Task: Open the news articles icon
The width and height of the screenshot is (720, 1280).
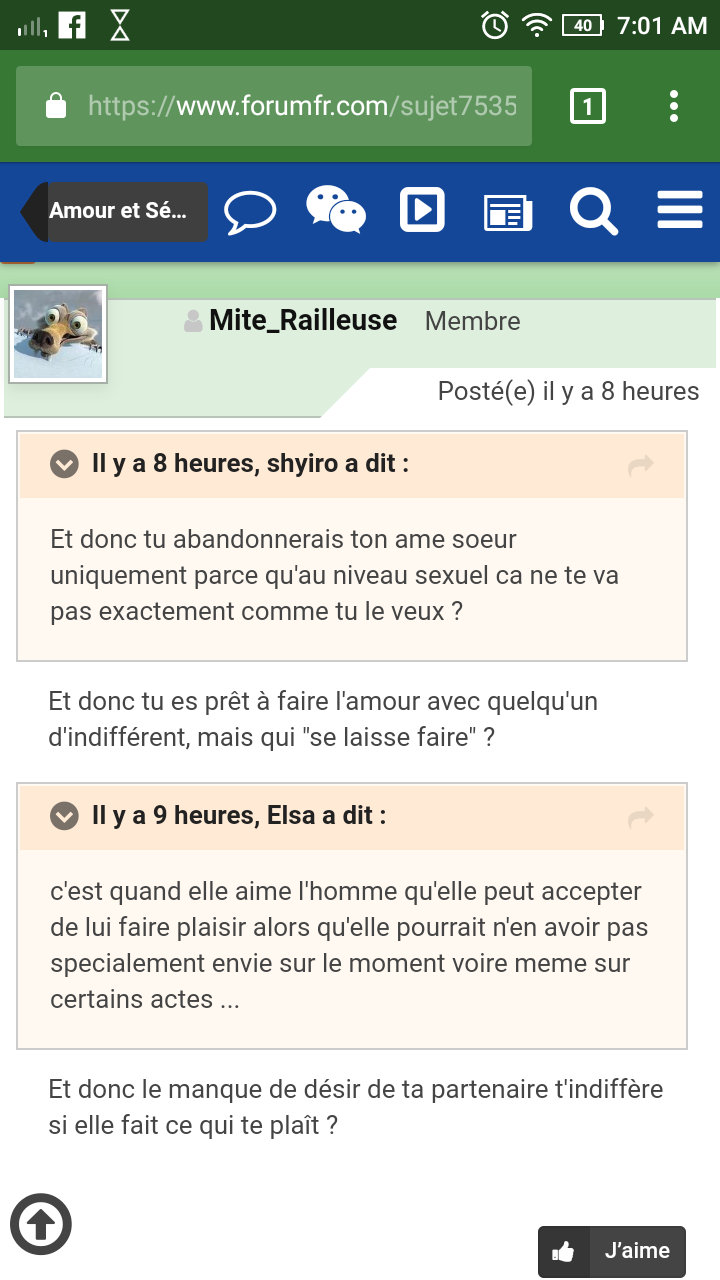Action: coord(508,212)
